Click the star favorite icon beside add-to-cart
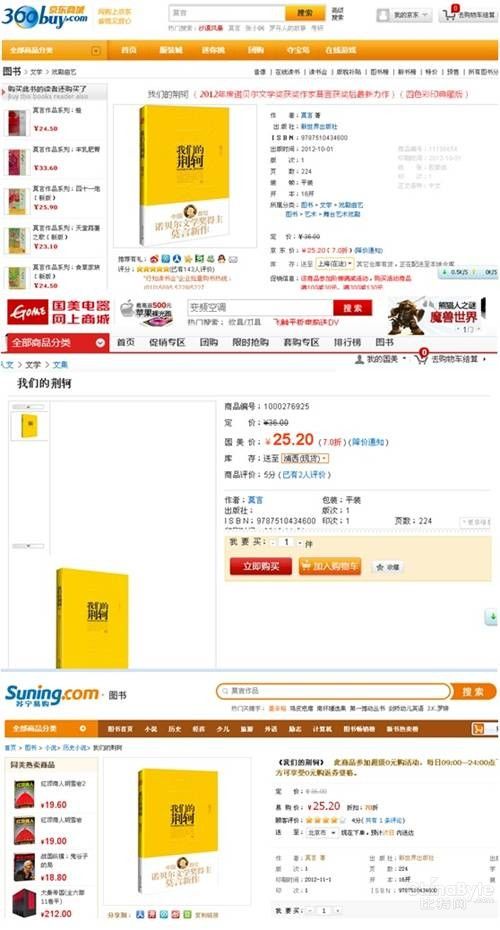The image size is (500, 930). coord(380,567)
